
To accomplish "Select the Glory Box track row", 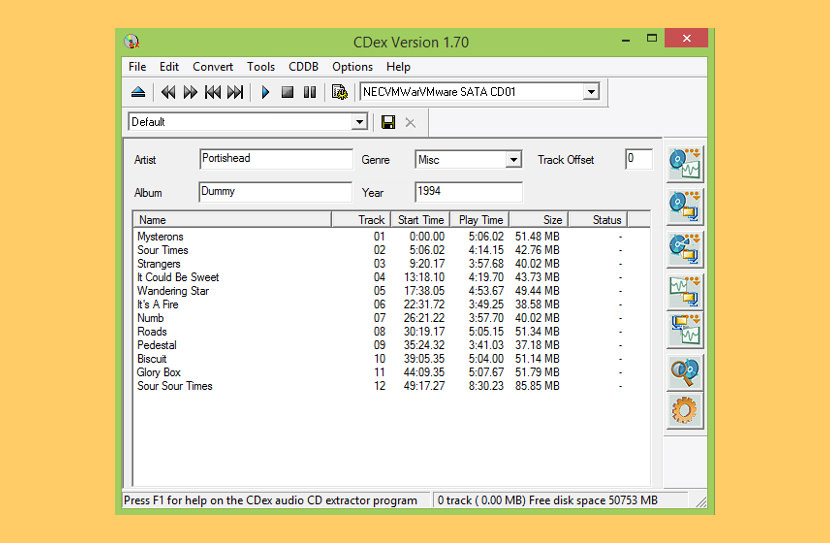I will (x=391, y=372).
